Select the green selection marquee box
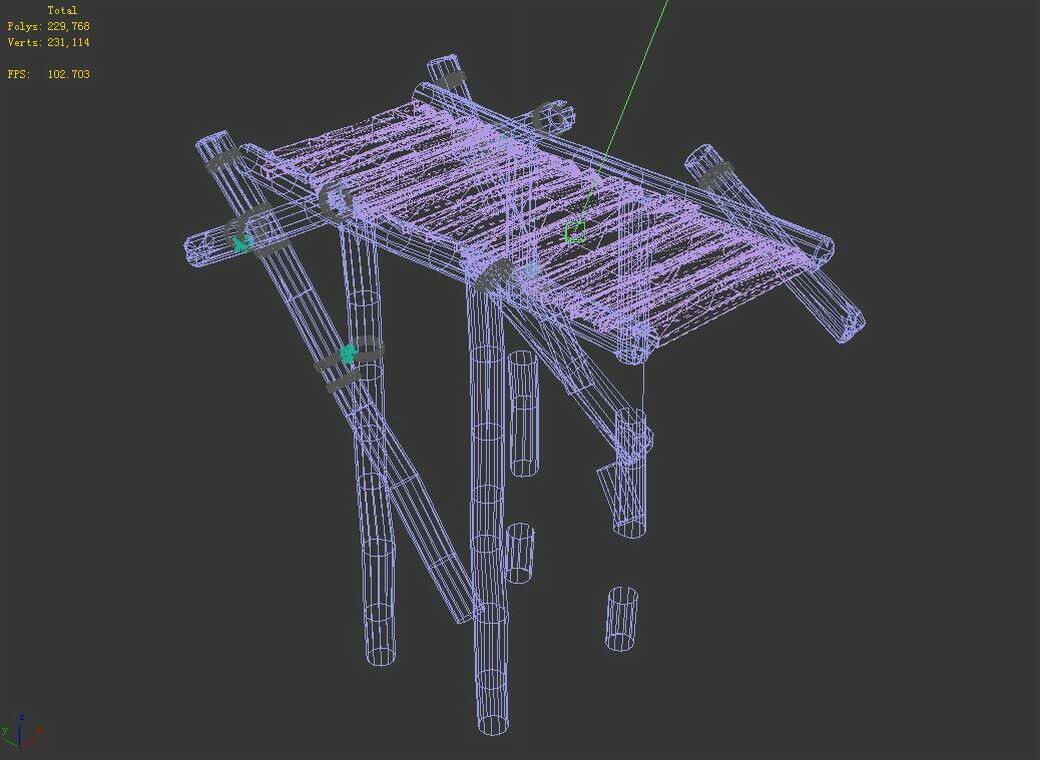The width and height of the screenshot is (1040, 760). tap(575, 231)
